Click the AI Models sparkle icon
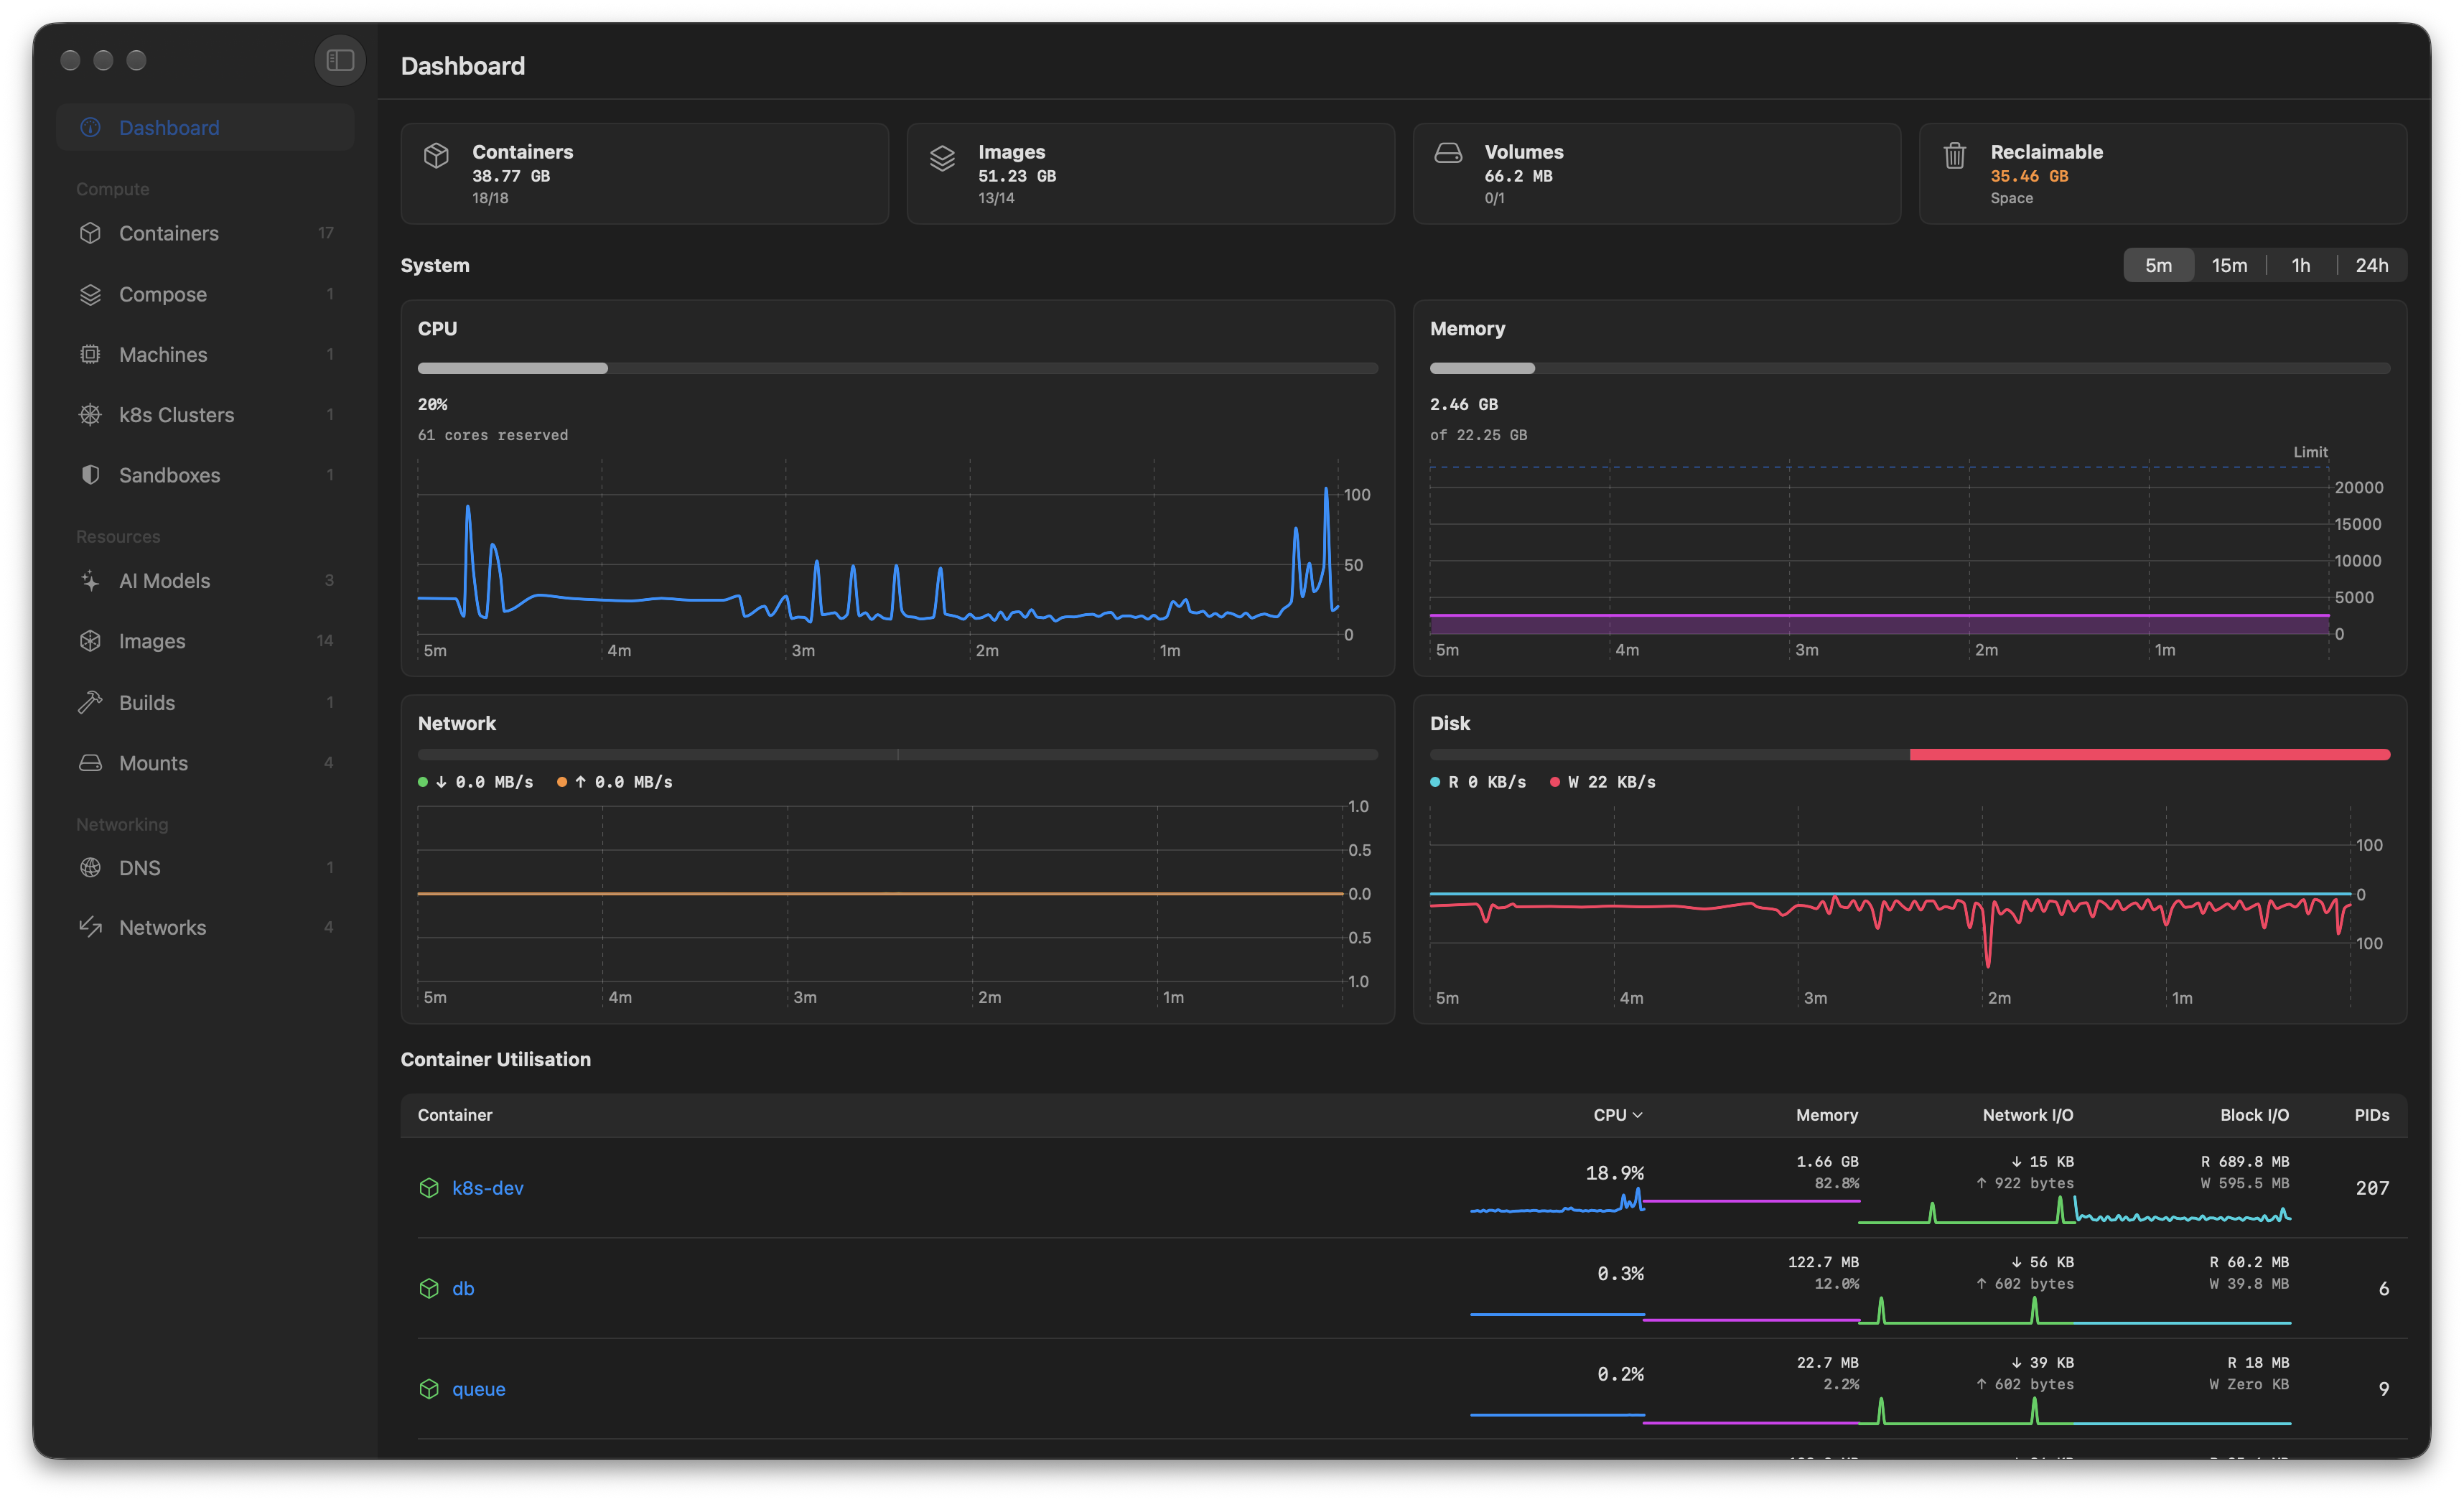 pyautogui.click(x=90, y=580)
